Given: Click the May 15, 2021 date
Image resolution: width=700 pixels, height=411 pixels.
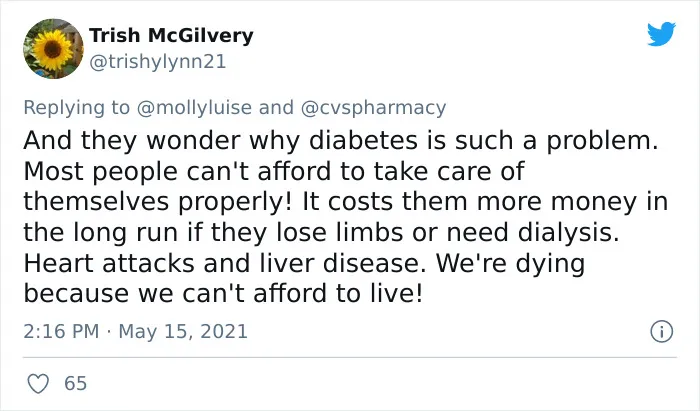Looking at the screenshot, I should 183,332.
